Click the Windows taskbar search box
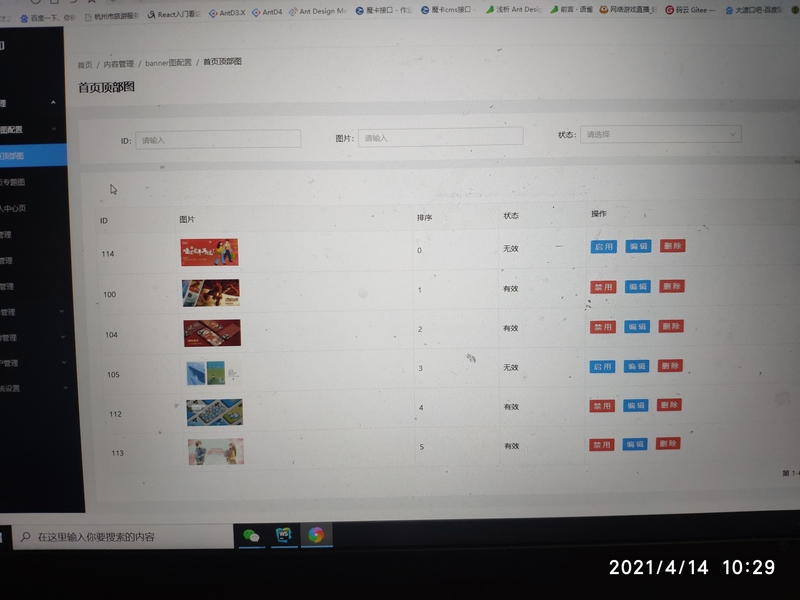 pos(122,537)
